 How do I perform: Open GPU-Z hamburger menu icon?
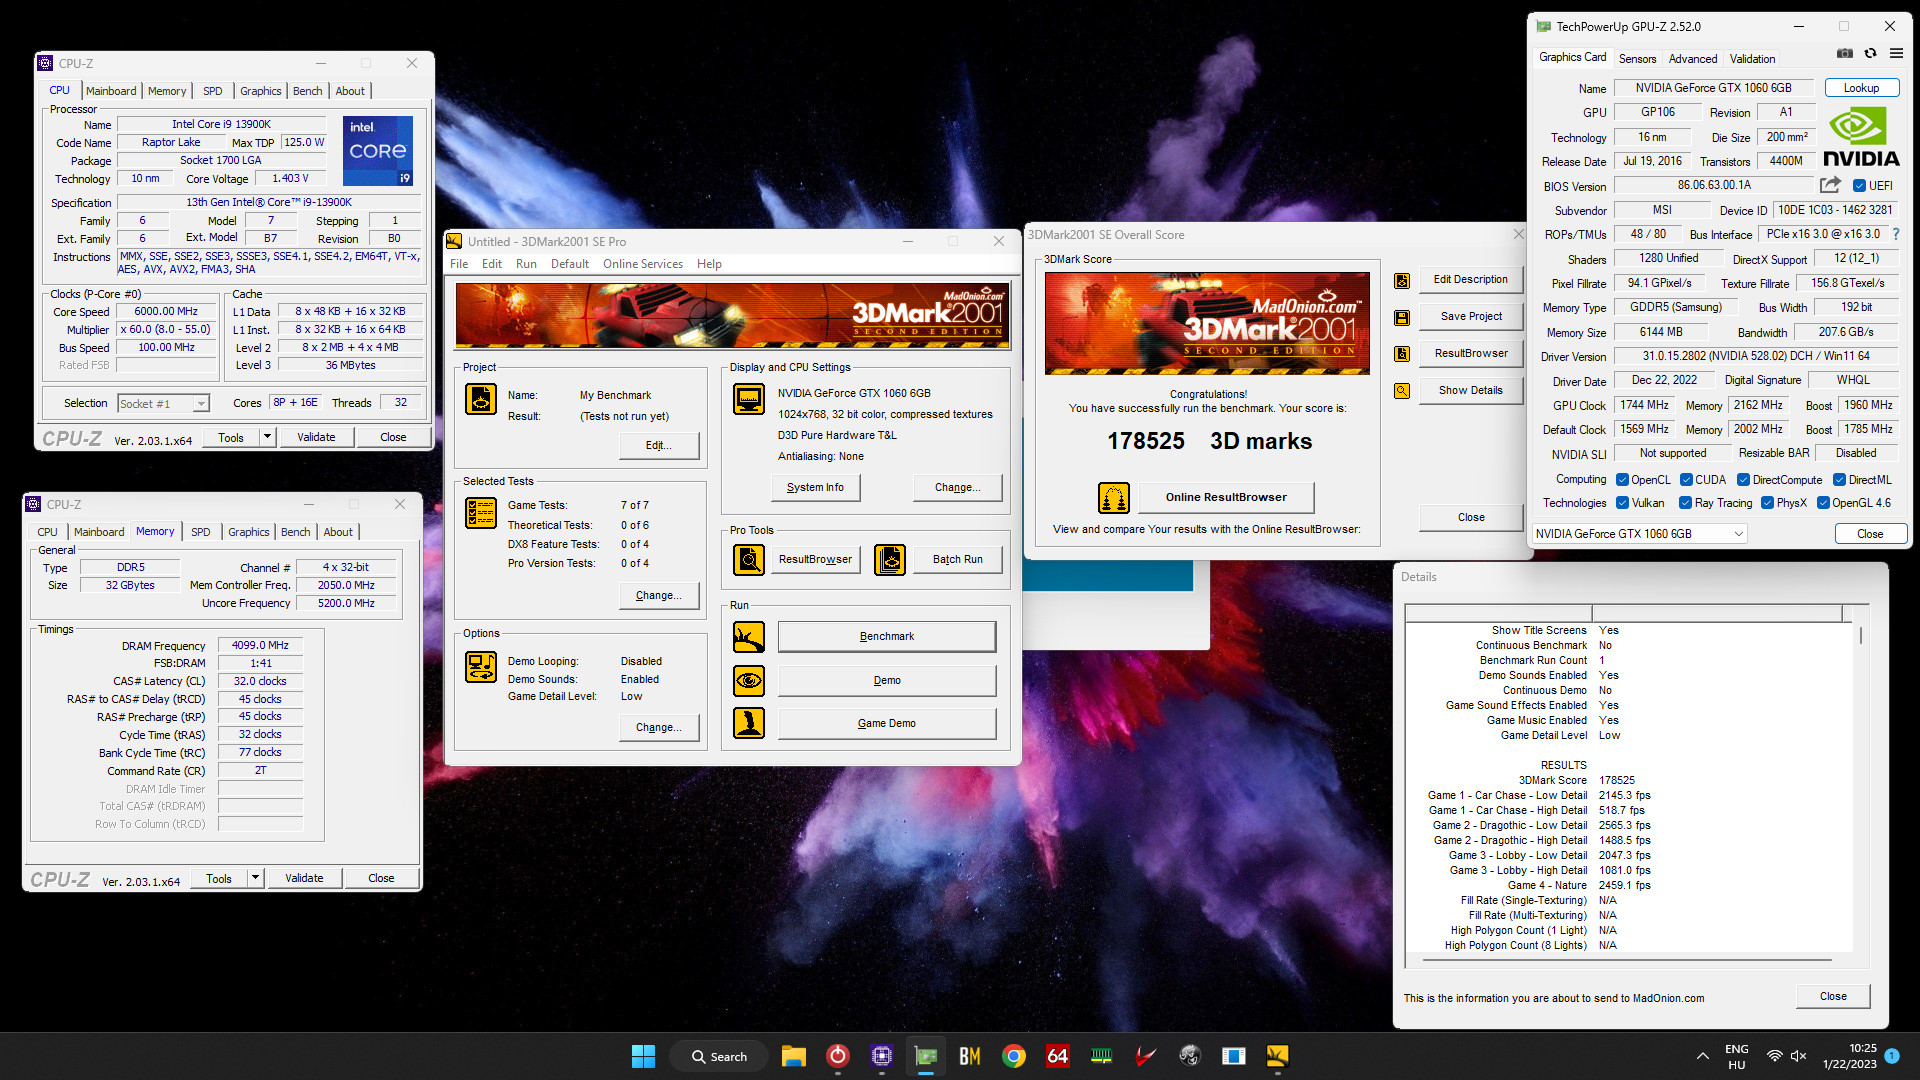tap(1896, 54)
